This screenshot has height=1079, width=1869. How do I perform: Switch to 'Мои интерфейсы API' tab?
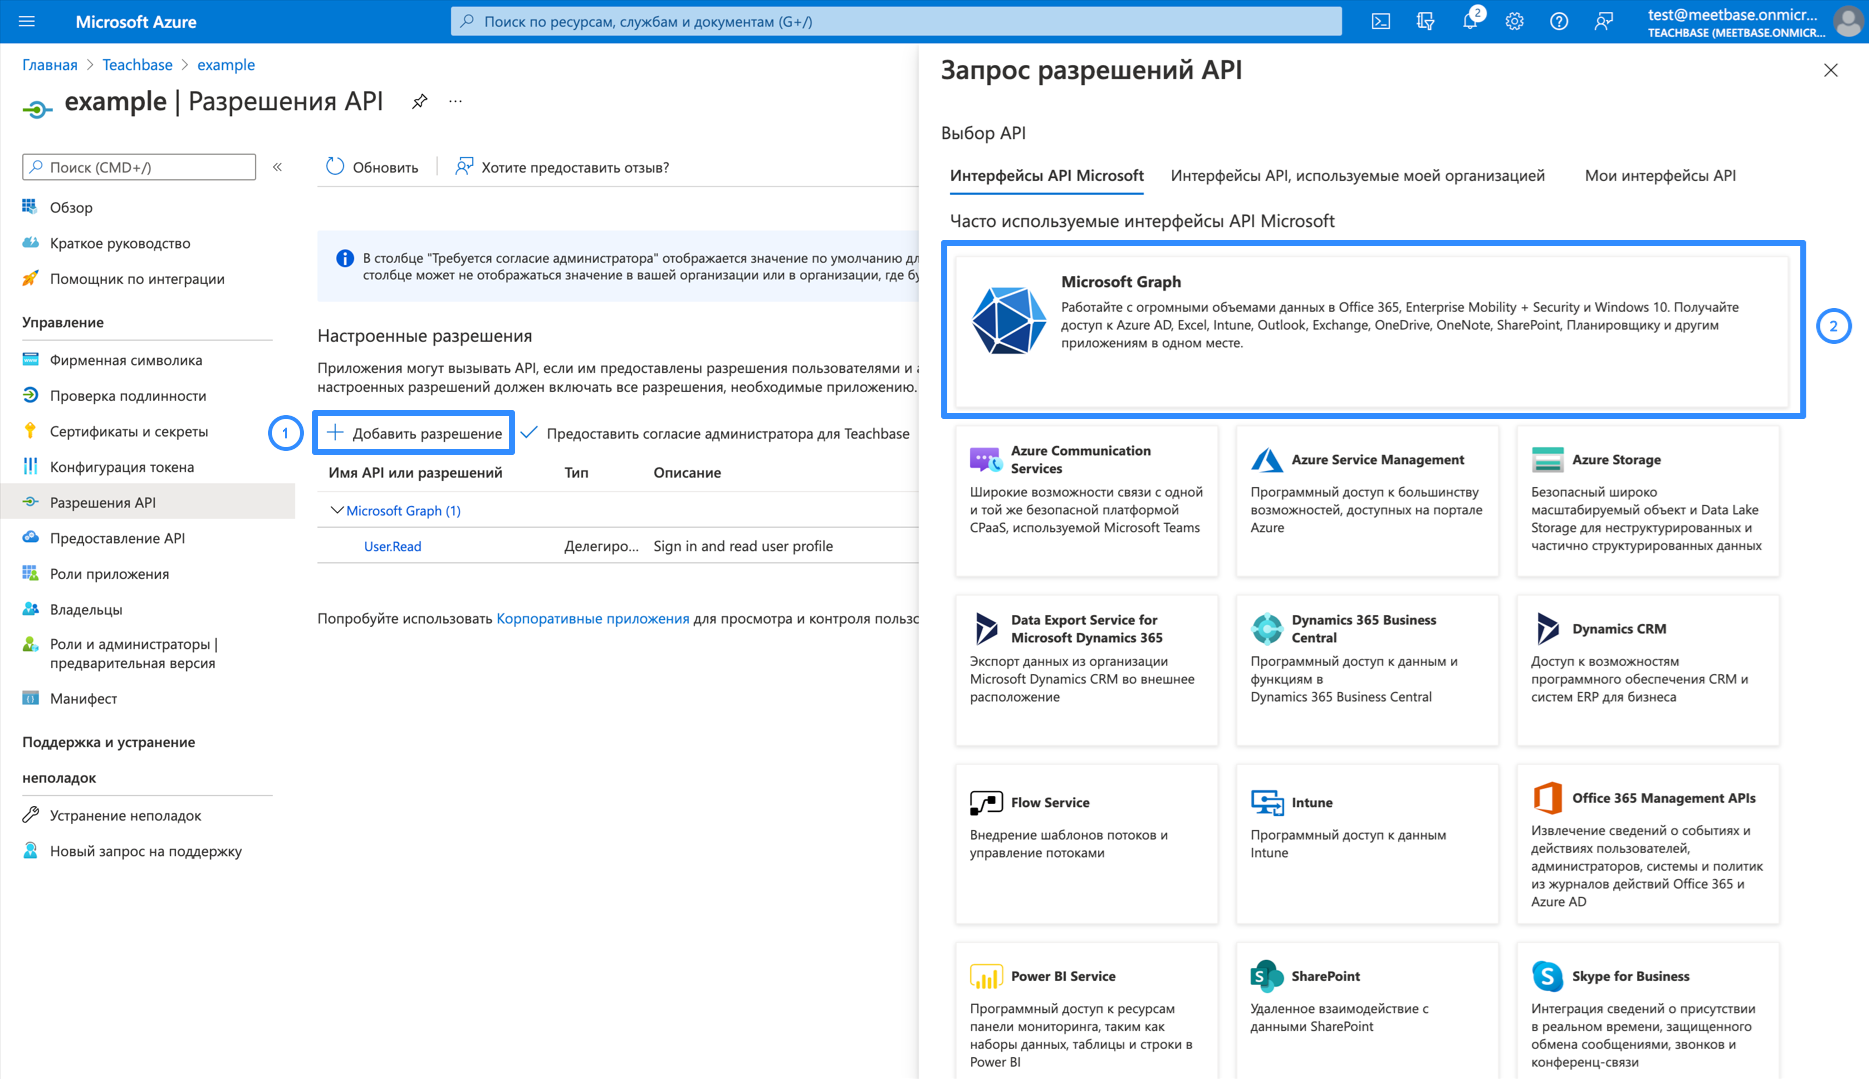tap(1660, 176)
